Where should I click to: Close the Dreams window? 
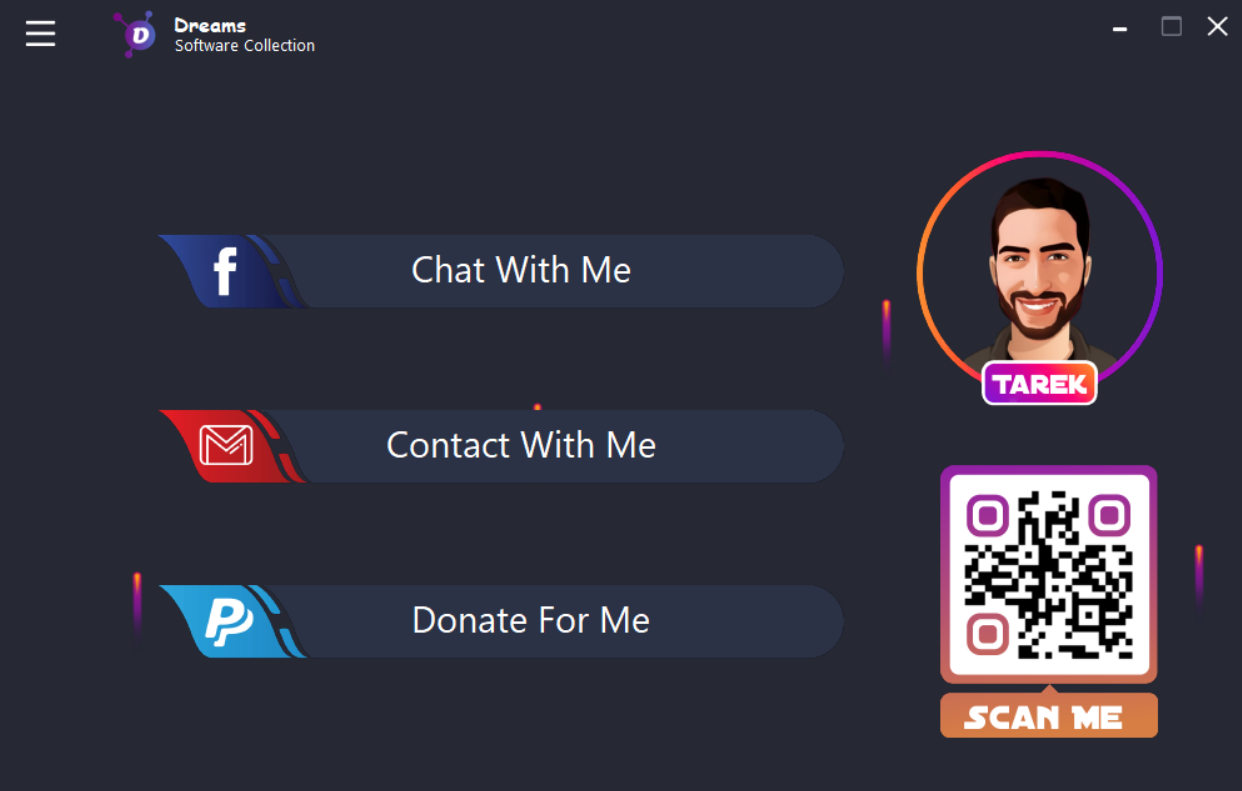click(1217, 27)
